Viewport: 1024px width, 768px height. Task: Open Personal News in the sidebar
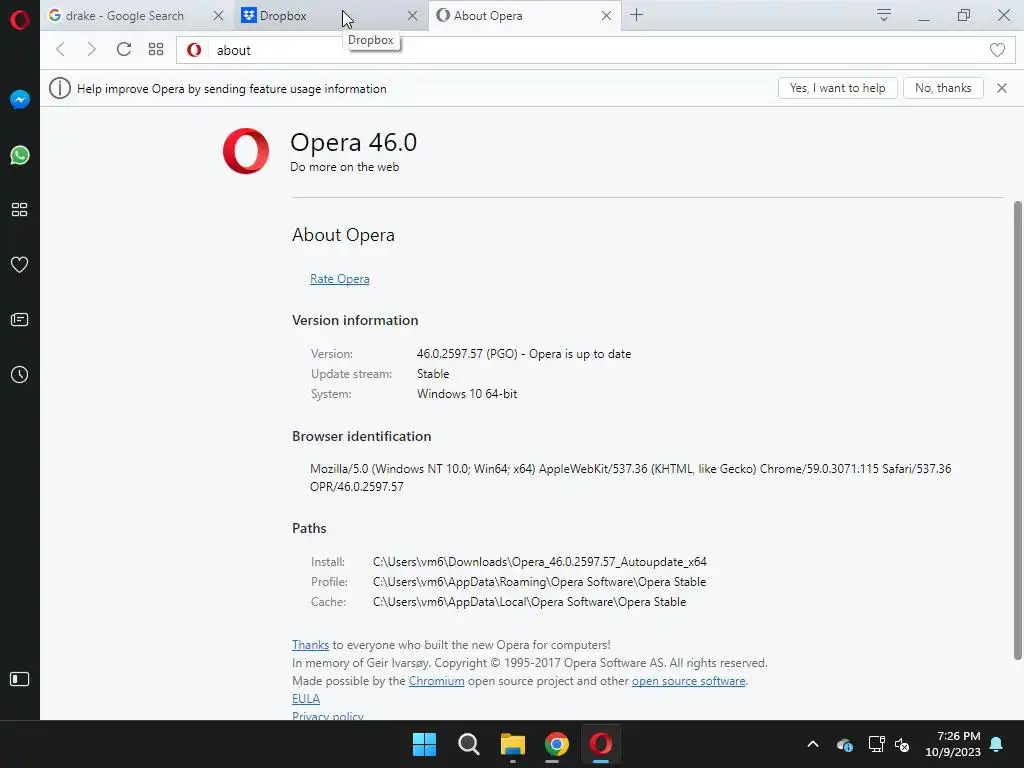click(x=20, y=319)
